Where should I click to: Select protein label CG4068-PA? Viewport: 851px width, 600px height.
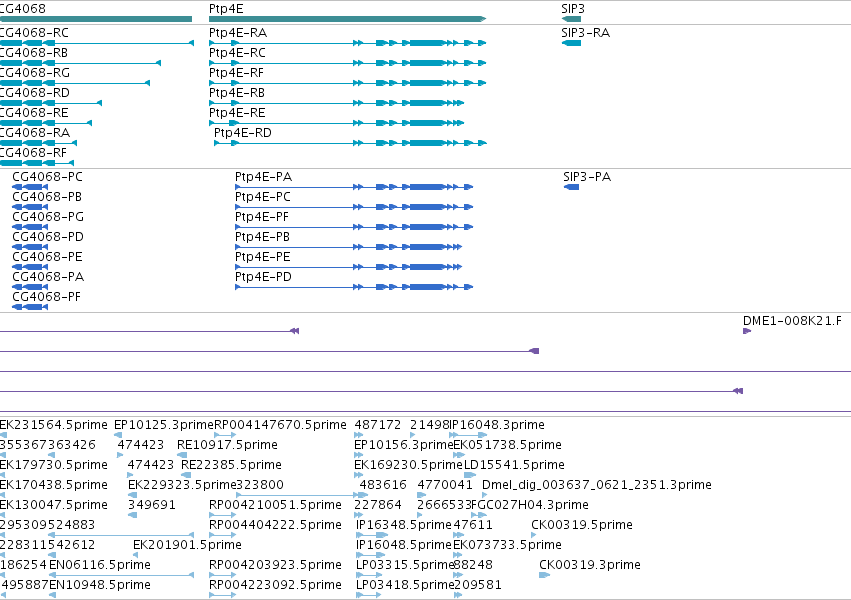pos(48,277)
